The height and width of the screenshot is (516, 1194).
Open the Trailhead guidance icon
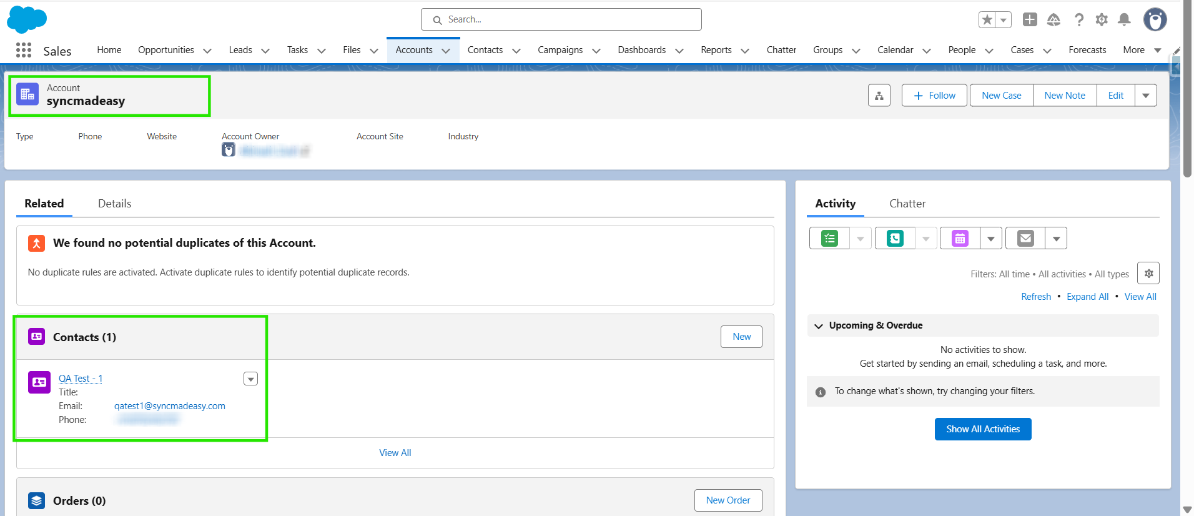point(1054,20)
